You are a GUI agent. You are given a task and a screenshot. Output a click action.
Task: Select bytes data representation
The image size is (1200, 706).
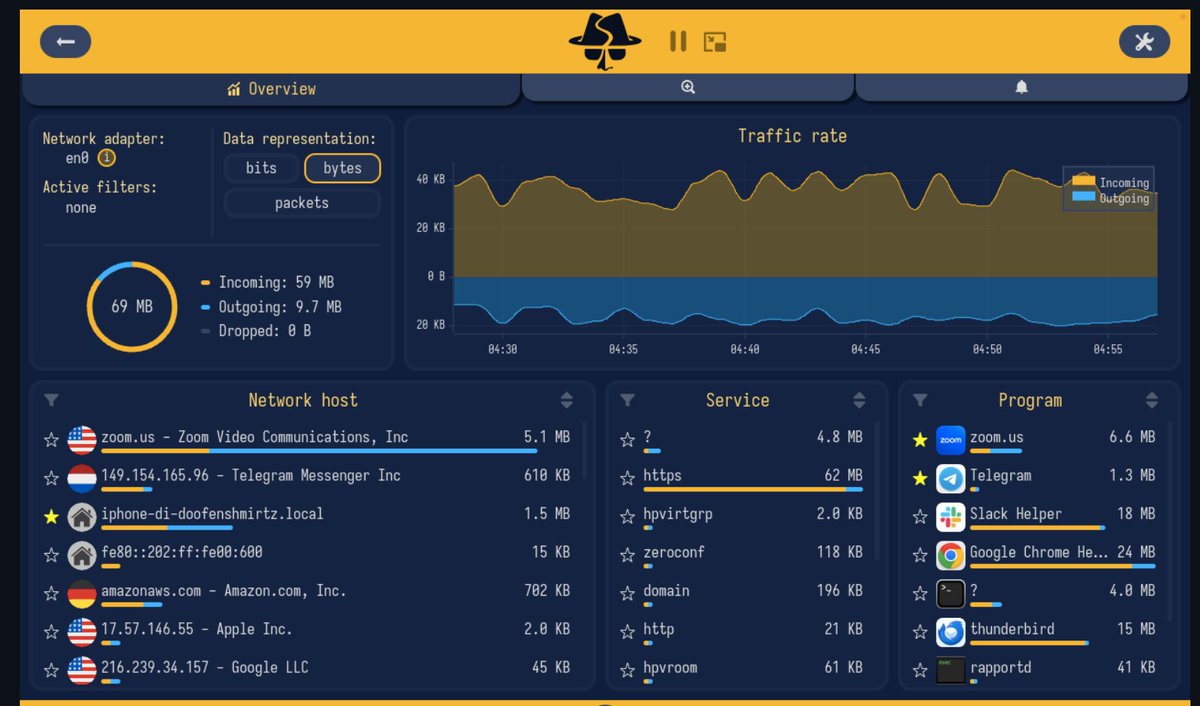coord(342,168)
